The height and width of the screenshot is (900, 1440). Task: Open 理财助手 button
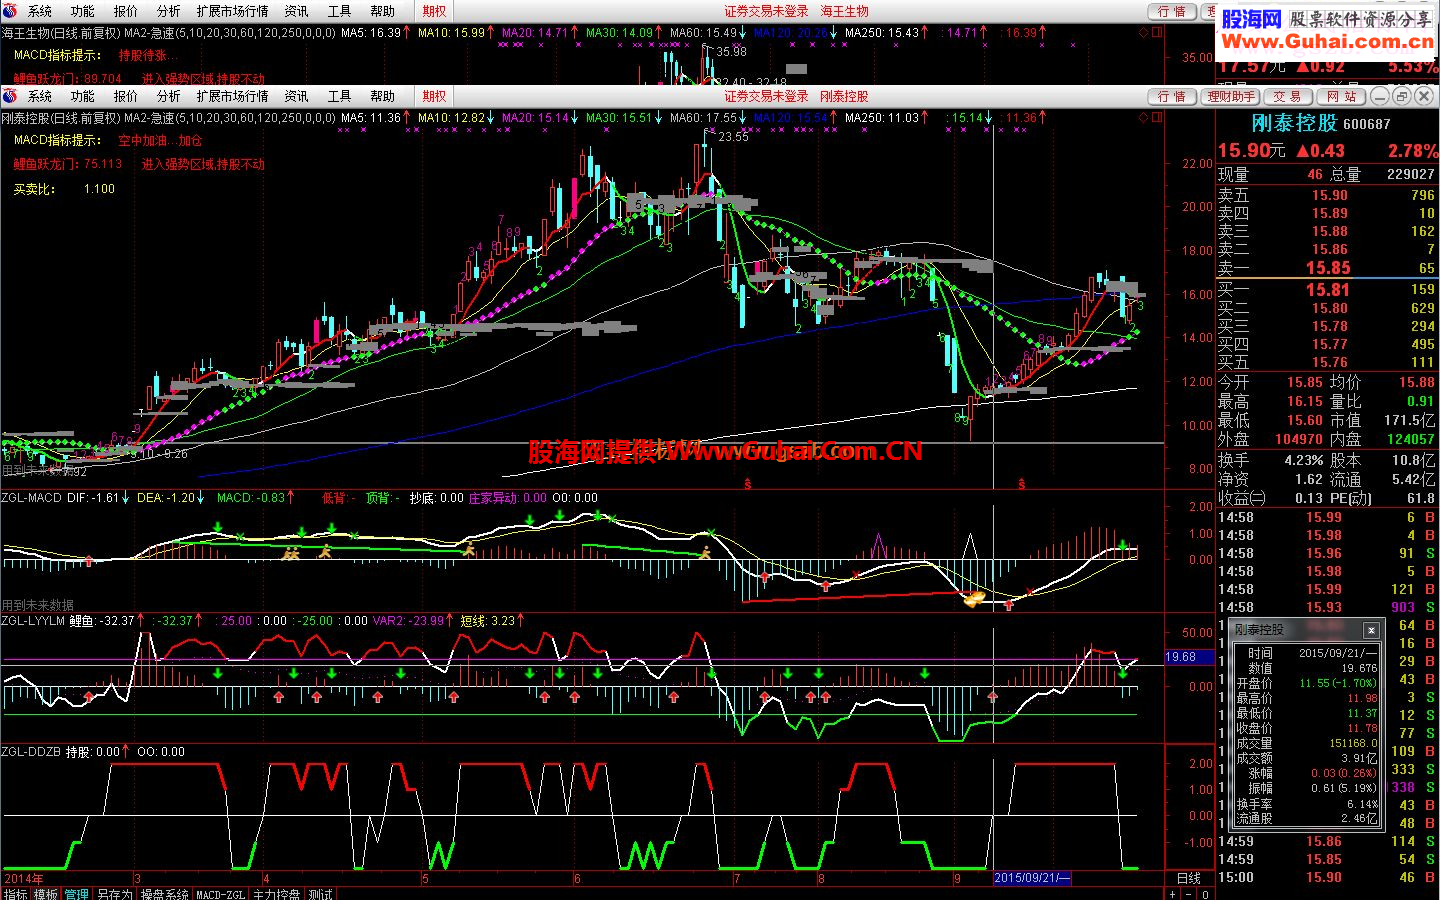point(1231,96)
